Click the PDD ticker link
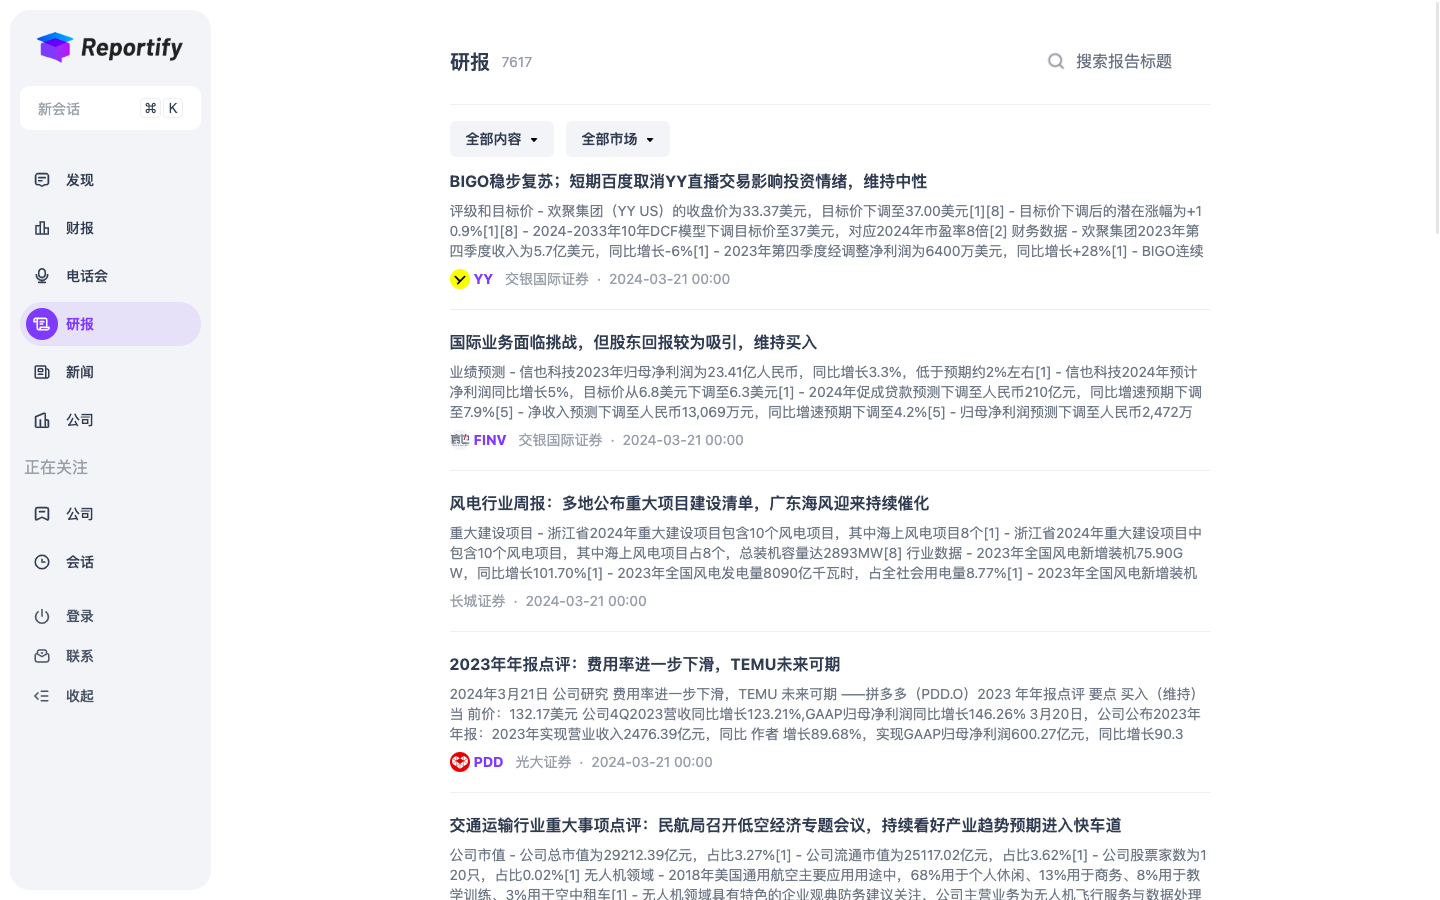This screenshot has height=900, width=1440. click(x=488, y=762)
